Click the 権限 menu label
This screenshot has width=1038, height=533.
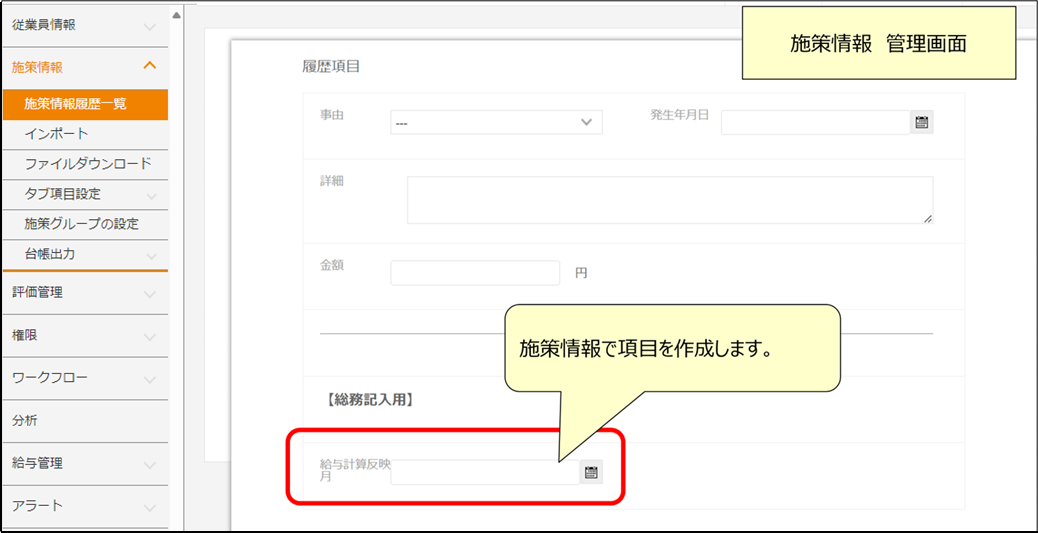click(x=24, y=335)
